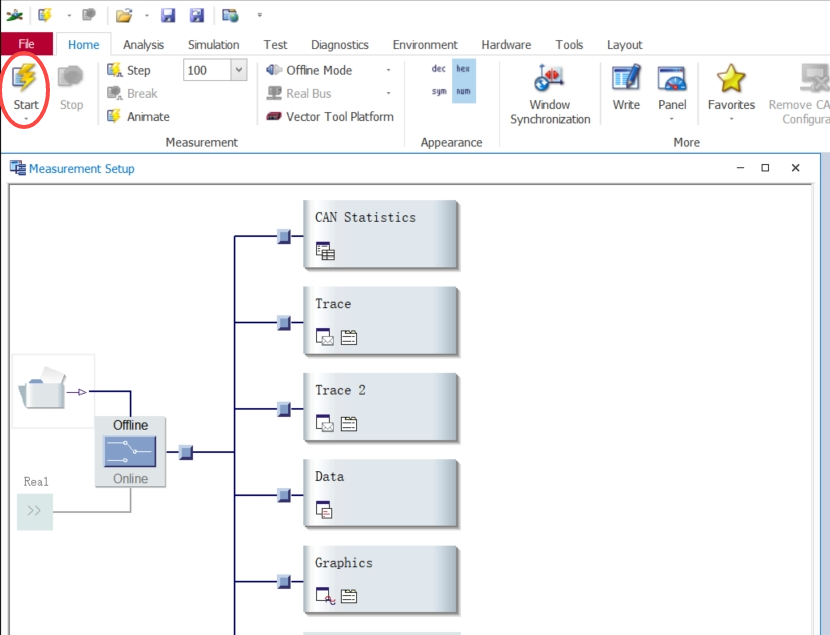Toggle sym symbolic display mode
Viewport: 830px width, 635px height.
point(439,92)
